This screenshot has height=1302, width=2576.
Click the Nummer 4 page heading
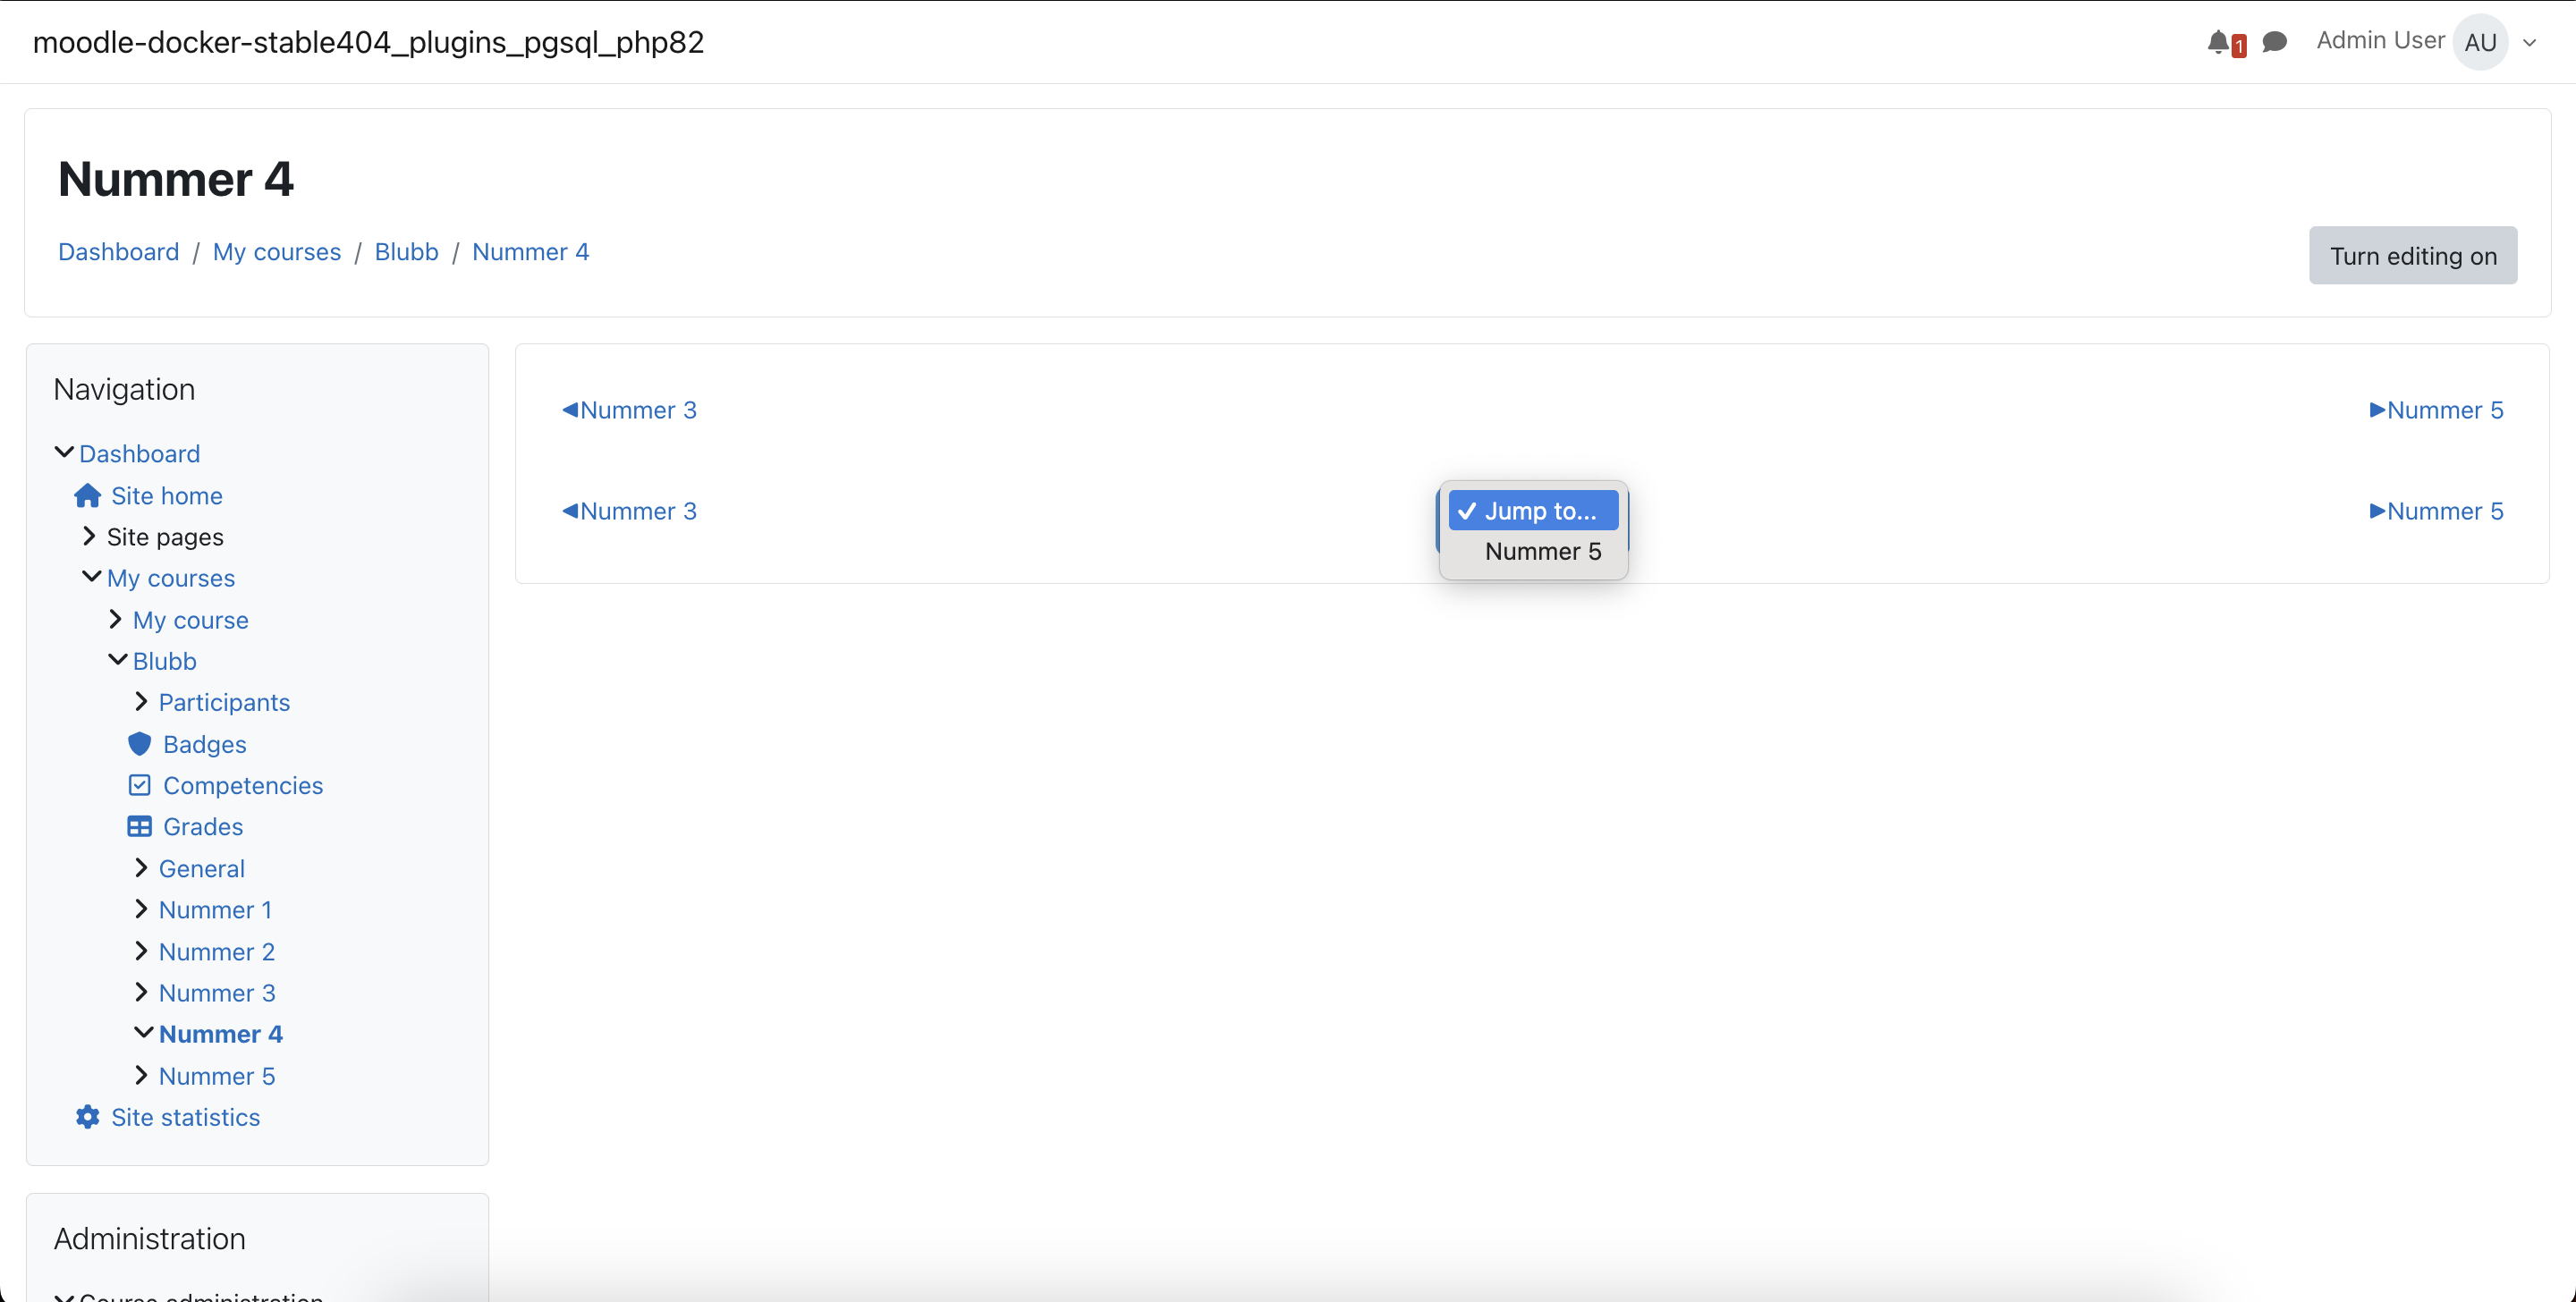coord(176,179)
